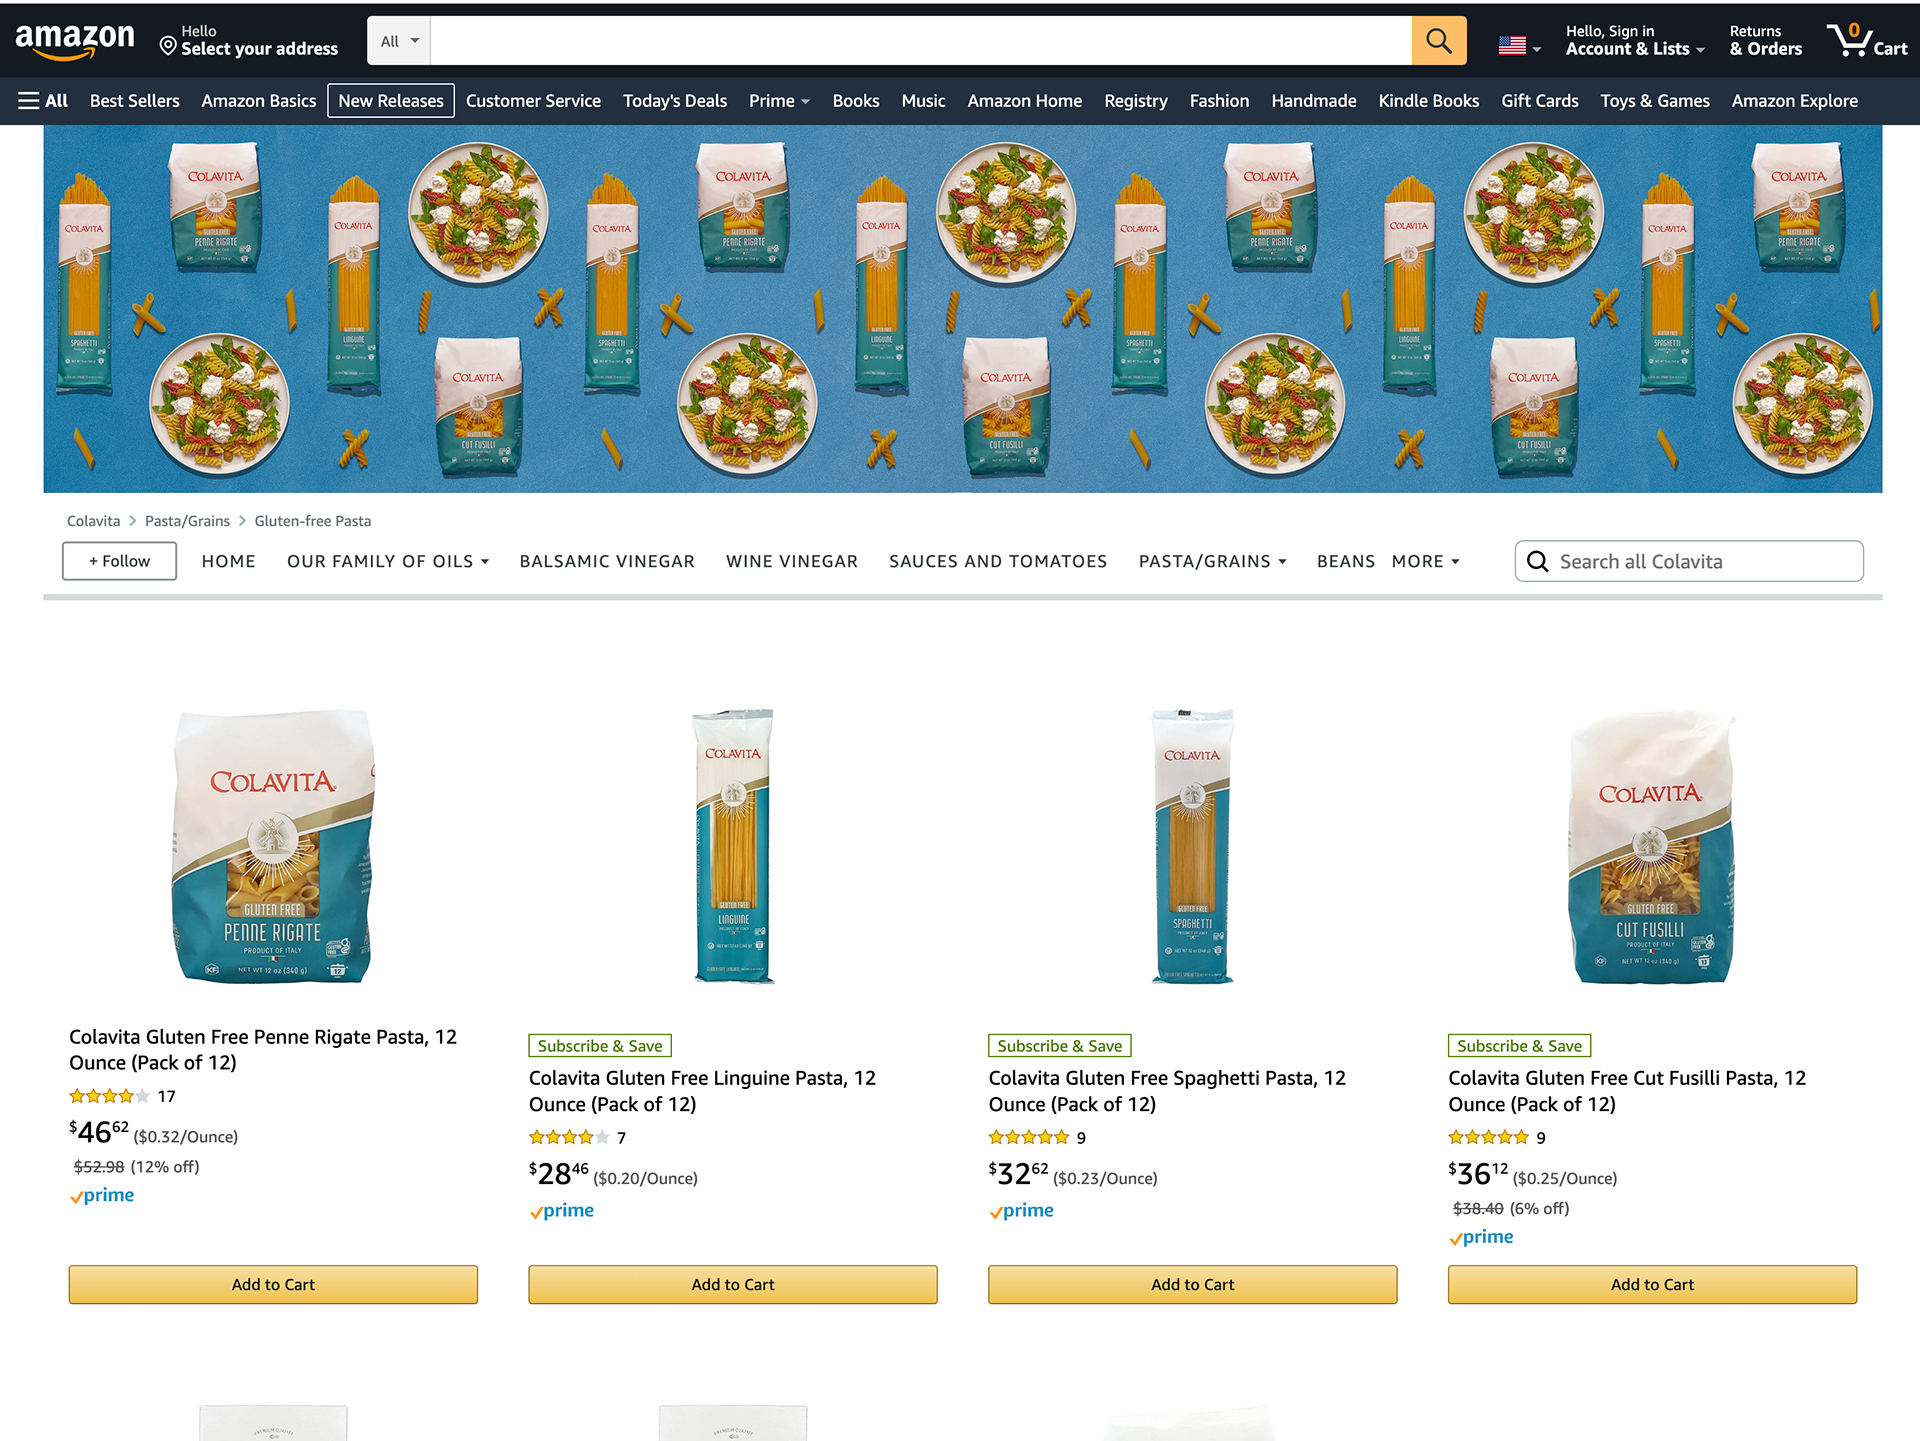Open the shopping cart icon
The height and width of the screenshot is (1441, 1920).
click(1865, 41)
